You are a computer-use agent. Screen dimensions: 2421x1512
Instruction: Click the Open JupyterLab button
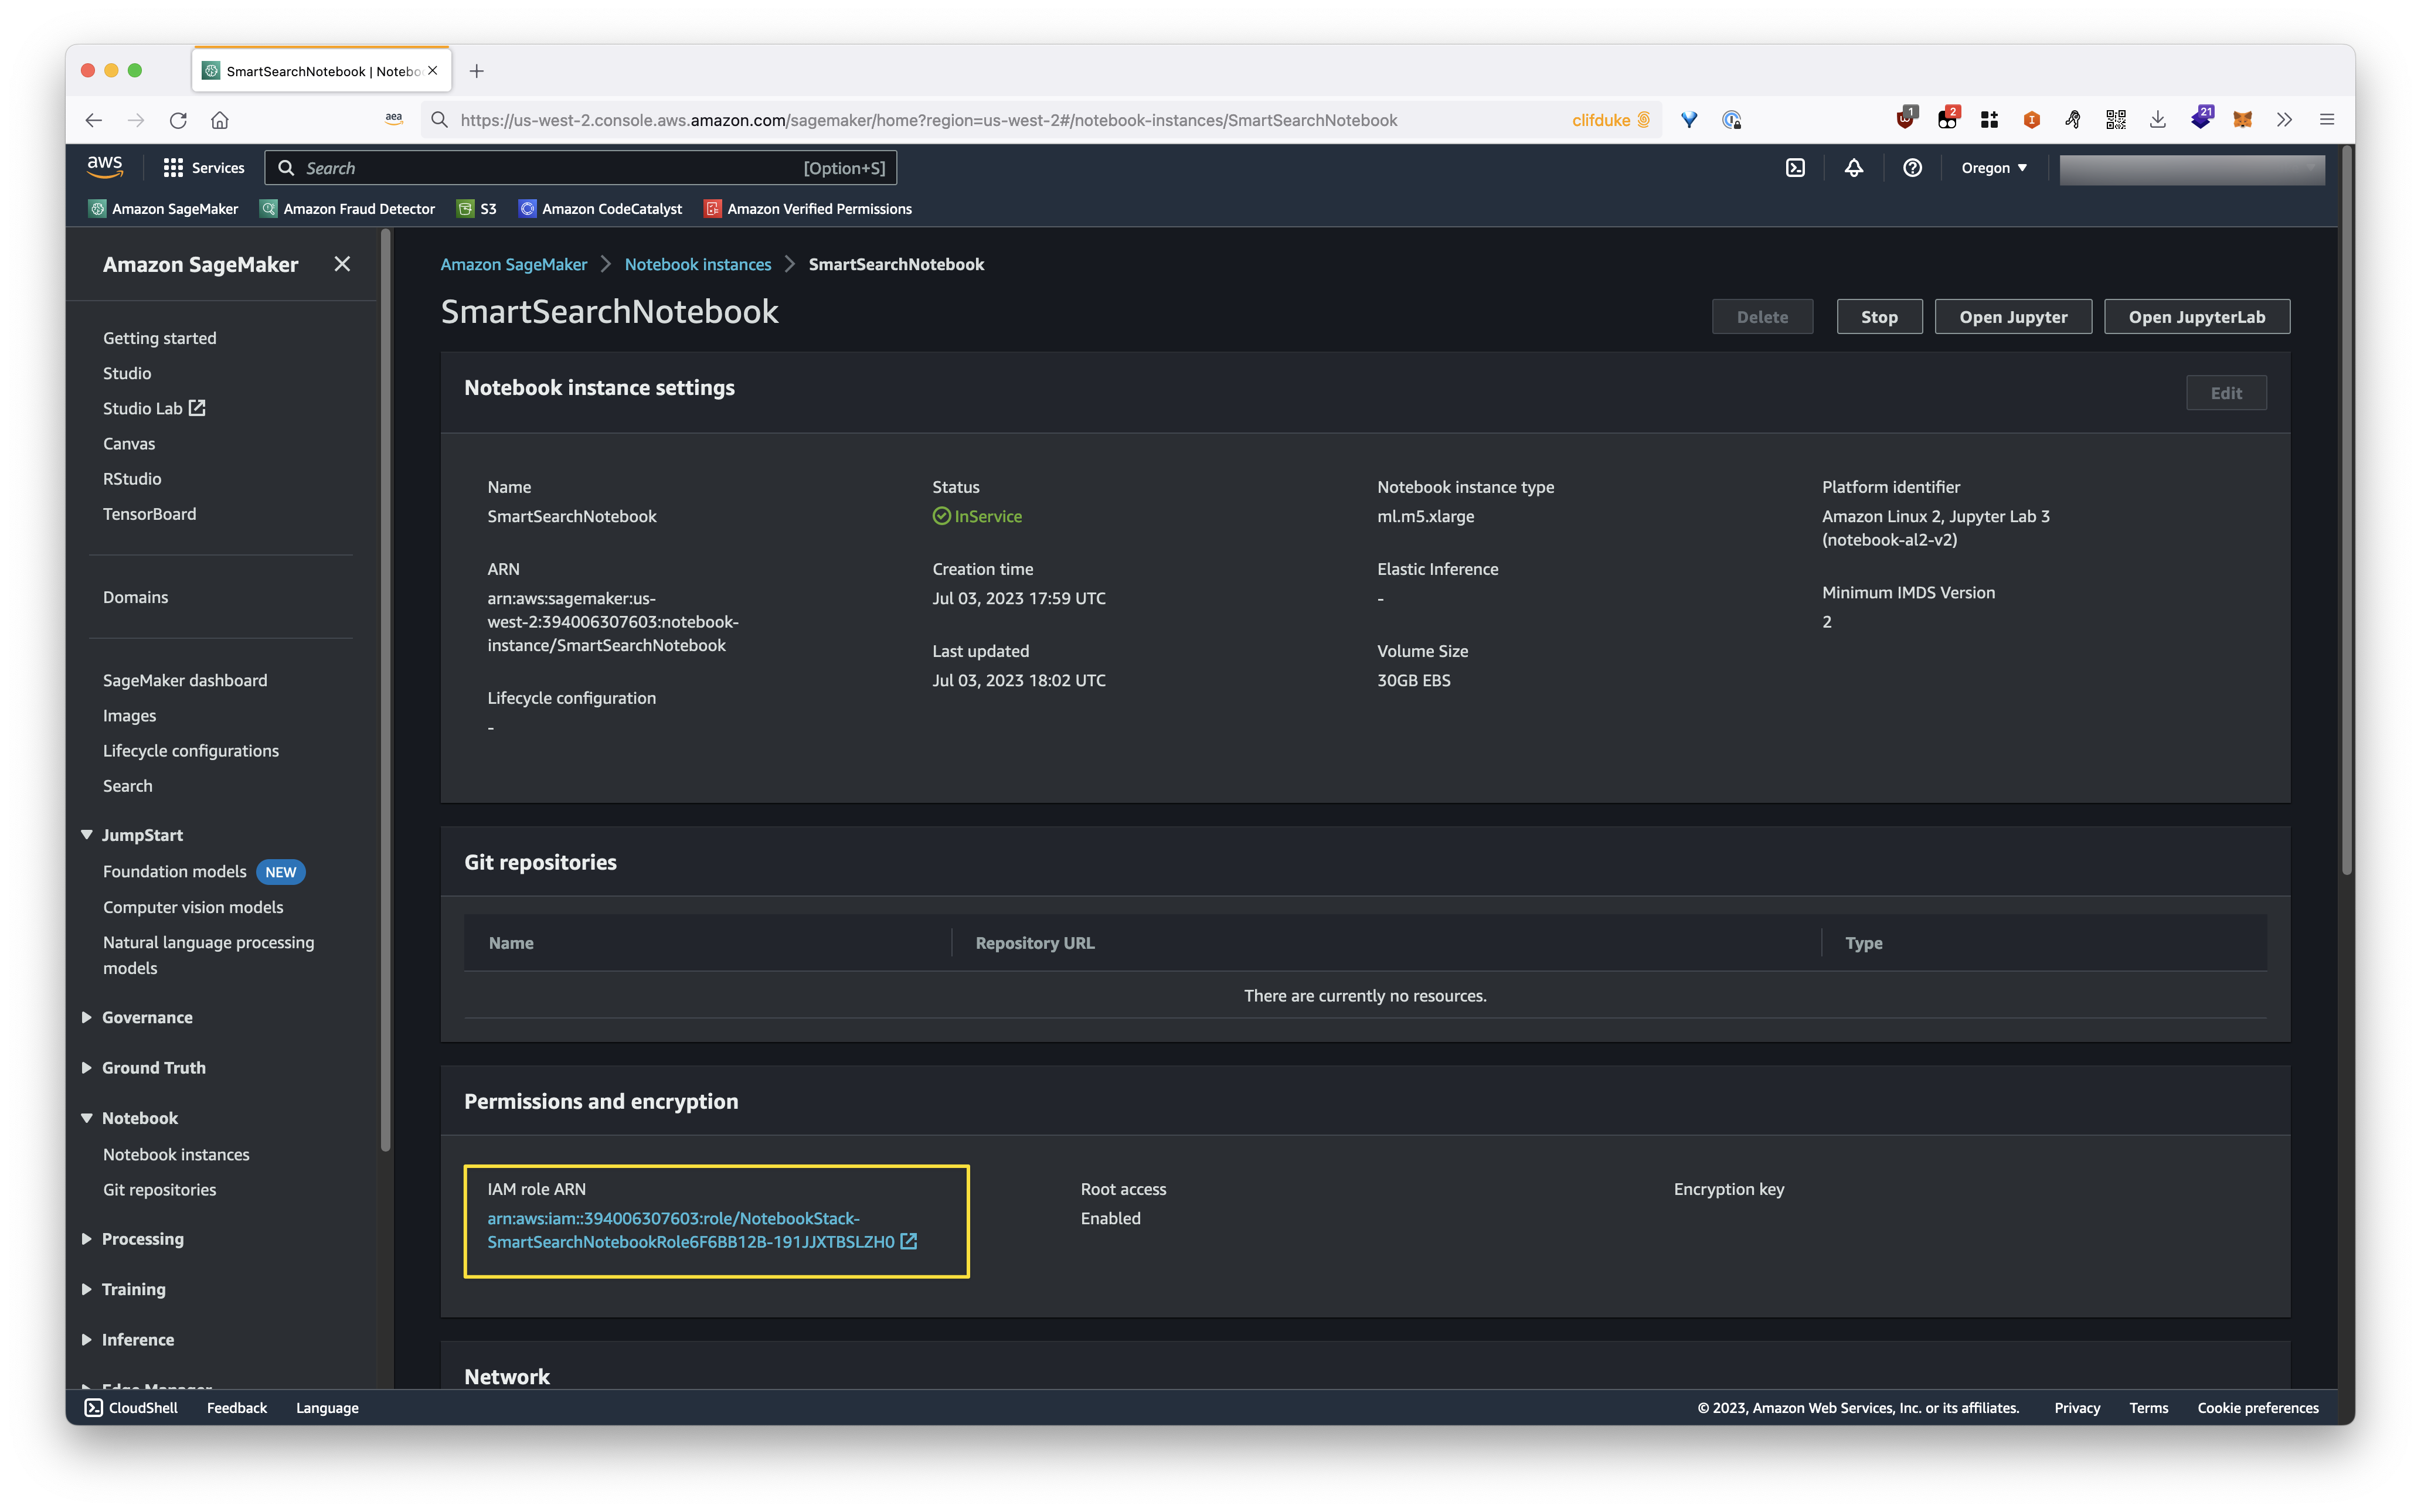tap(2196, 317)
